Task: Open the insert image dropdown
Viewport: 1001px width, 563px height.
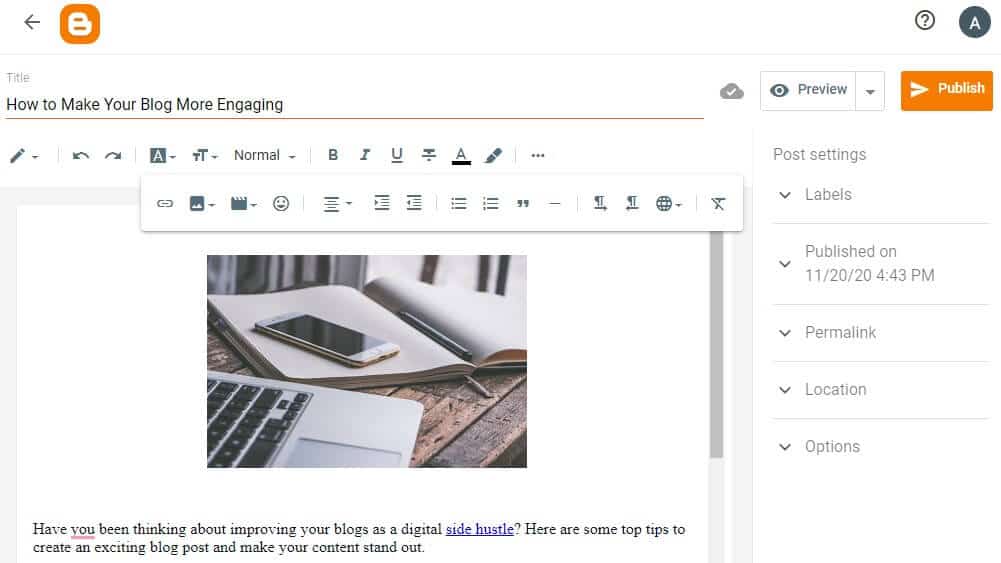Action: 202,204
